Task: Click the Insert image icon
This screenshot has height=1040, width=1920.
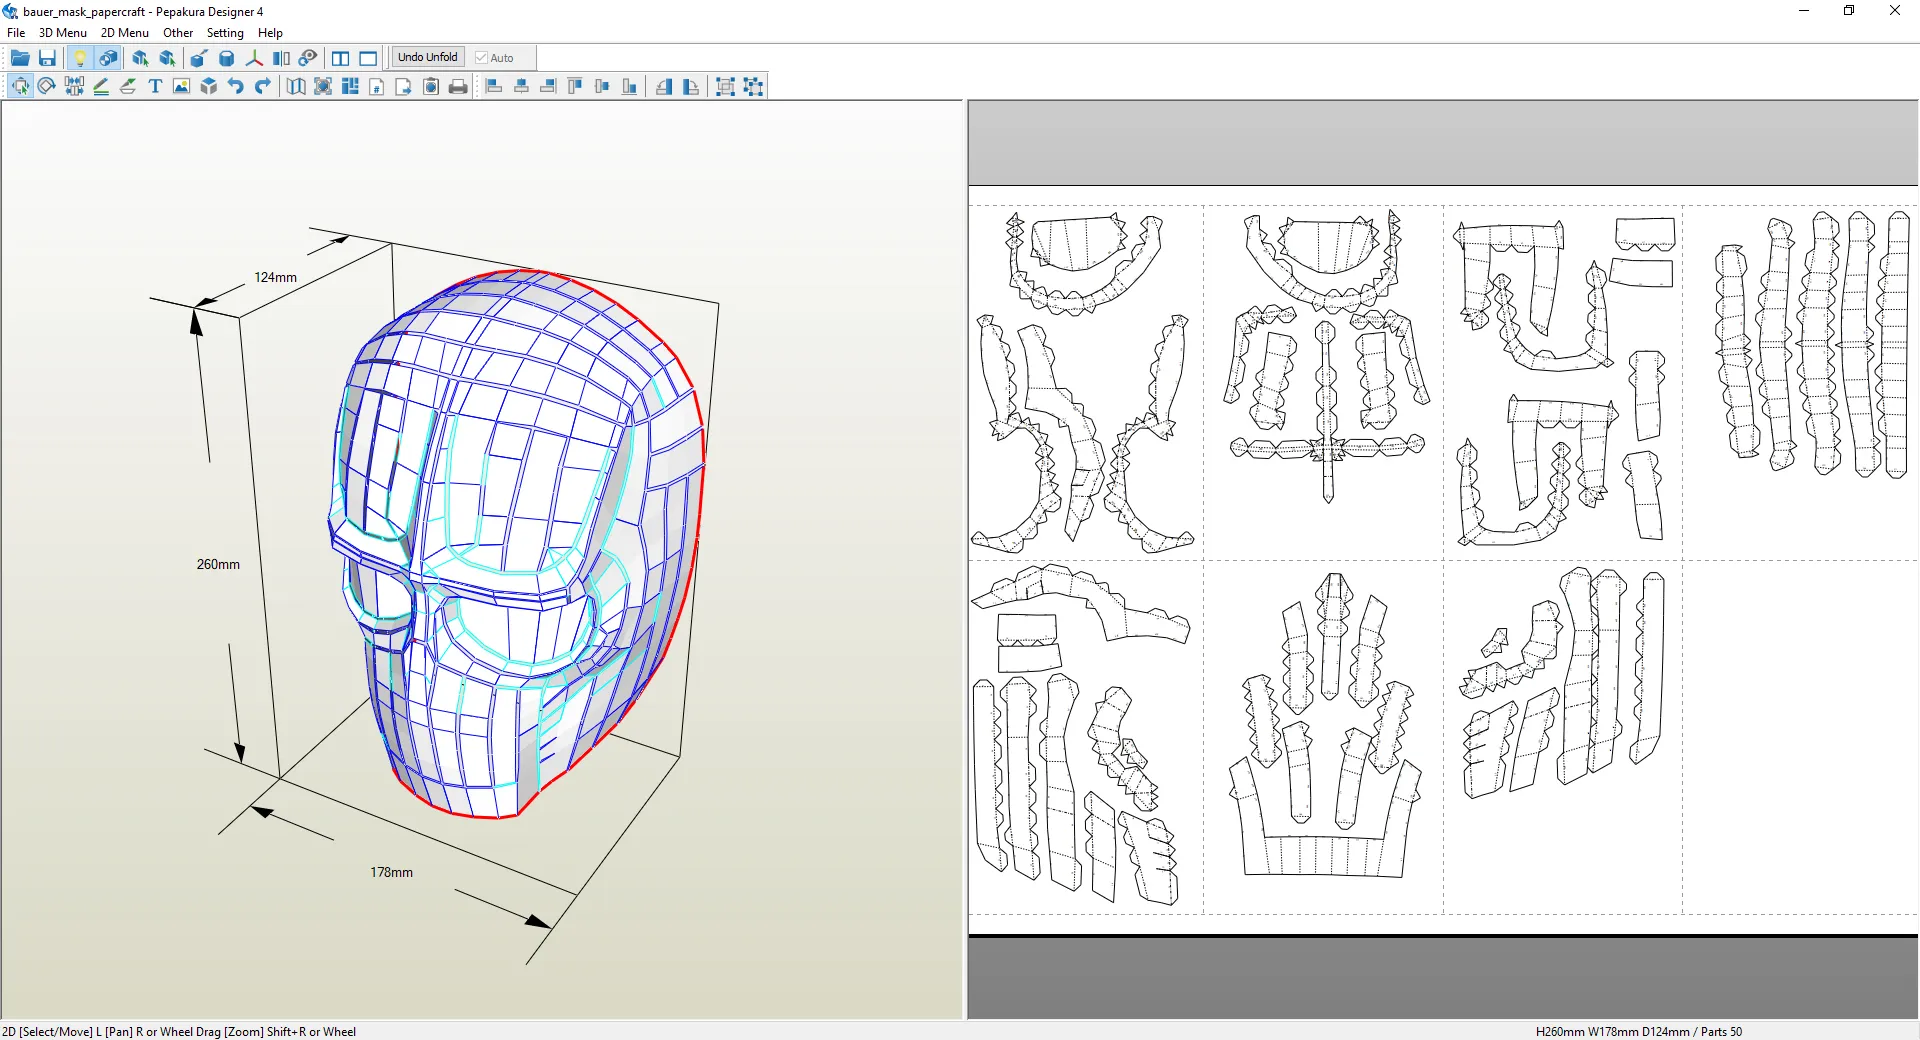Action: click(x=181, y=87)
